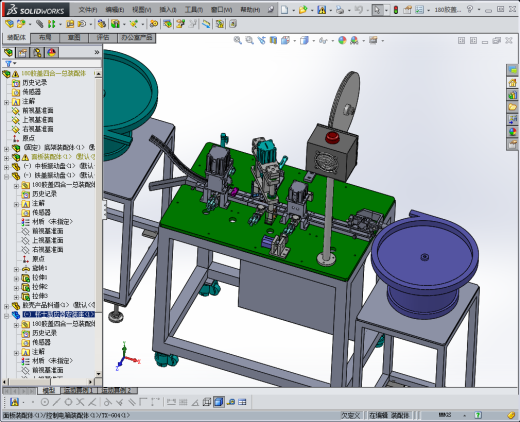Click the Open file folder icon
This screenshot has height=422, width=520.
pyautogui.click(x=303, y=10)
